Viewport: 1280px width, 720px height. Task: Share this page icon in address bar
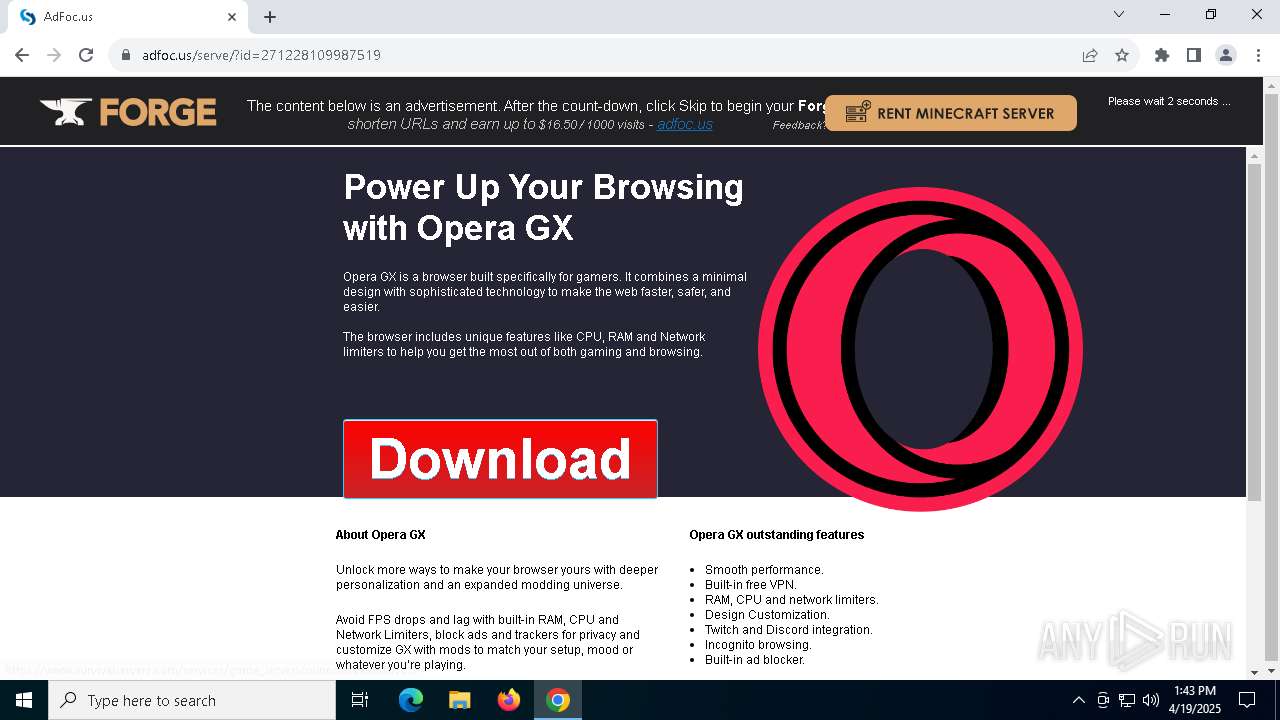point(1090,55)
